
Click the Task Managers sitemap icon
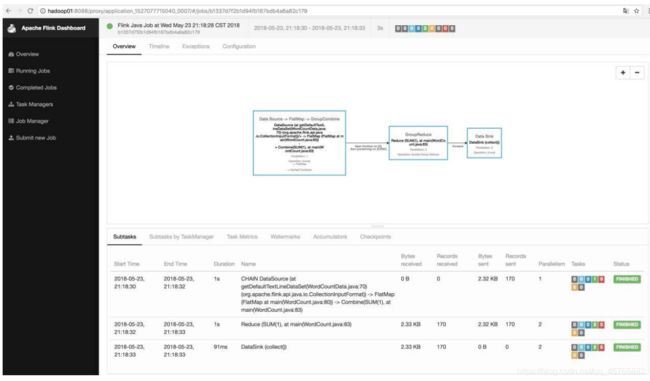[11, 104]
